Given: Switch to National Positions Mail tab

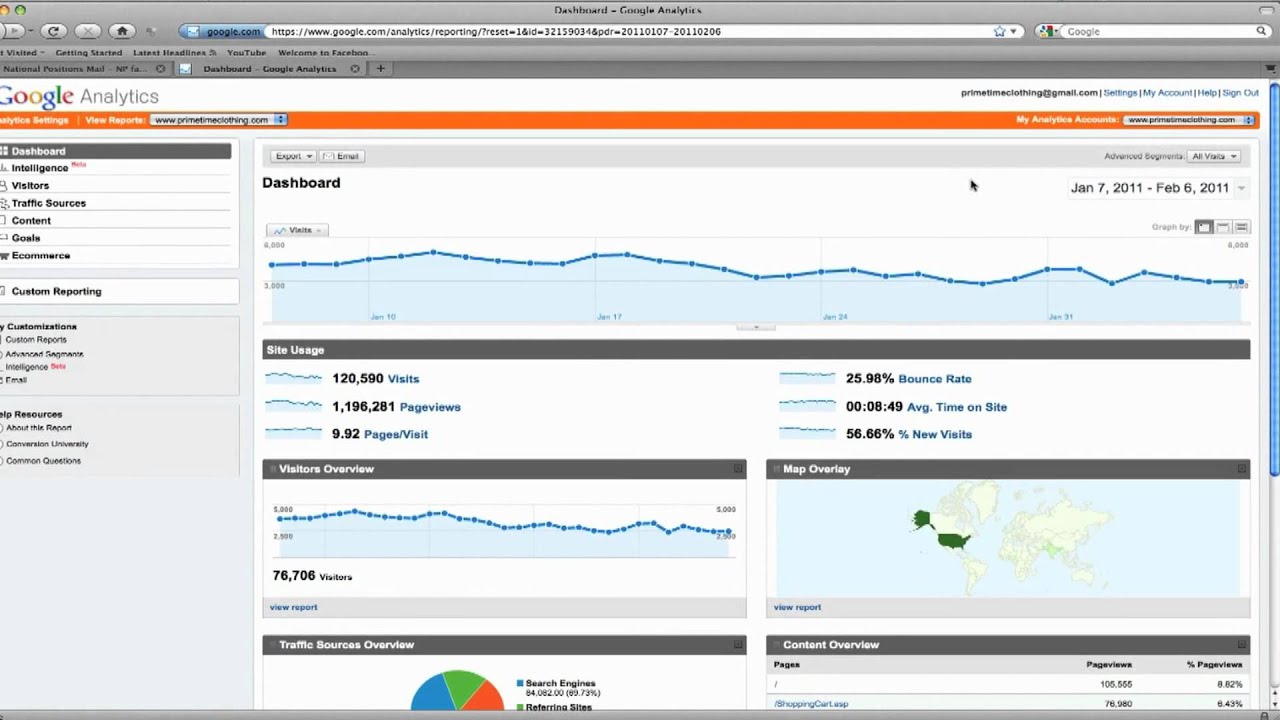Looking at the screenshot, I should coord(75,69).
